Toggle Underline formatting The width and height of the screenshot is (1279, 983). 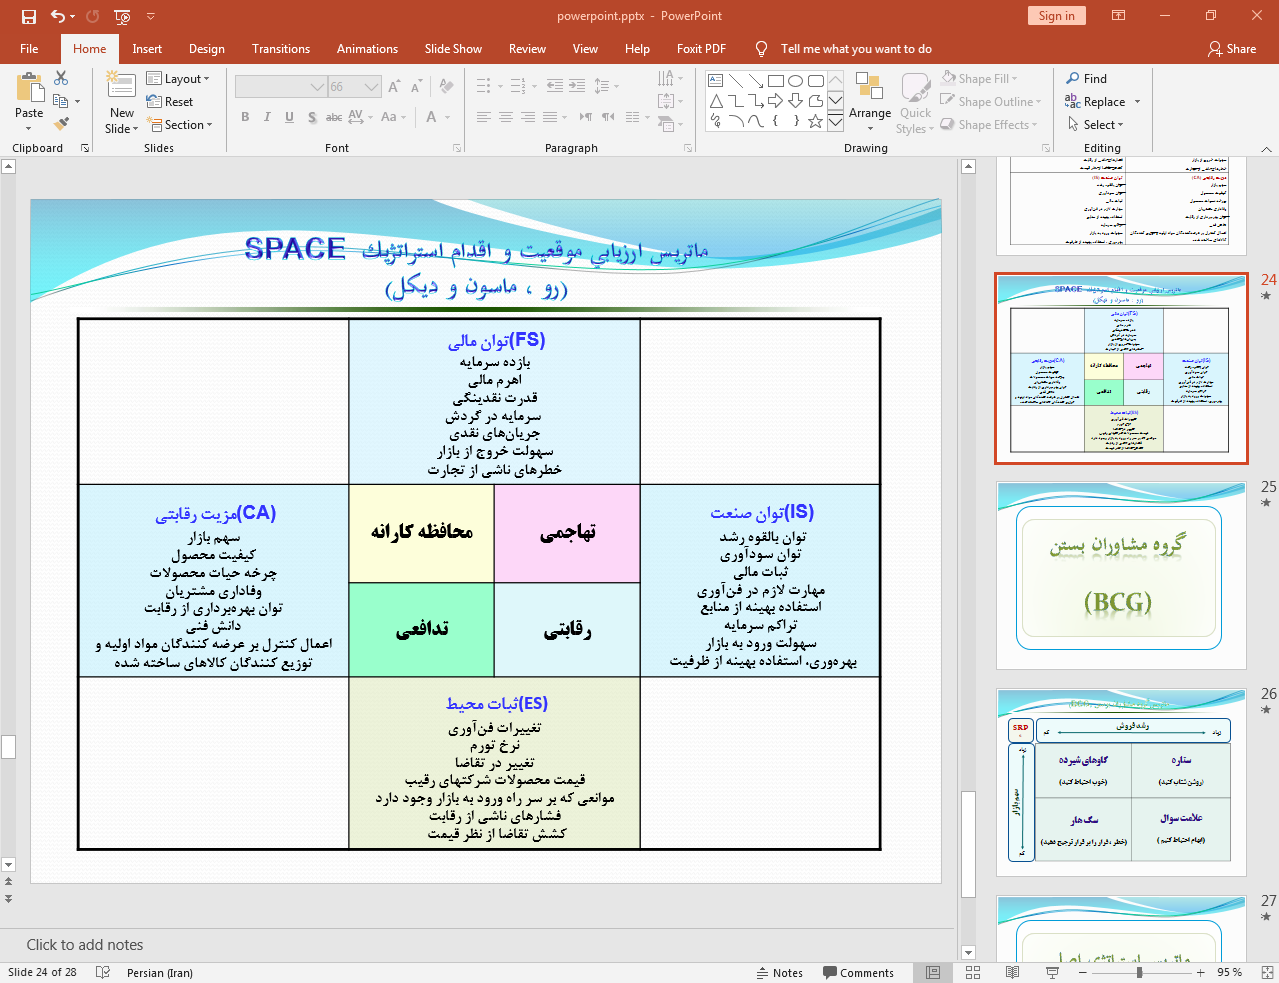point(289,117)
